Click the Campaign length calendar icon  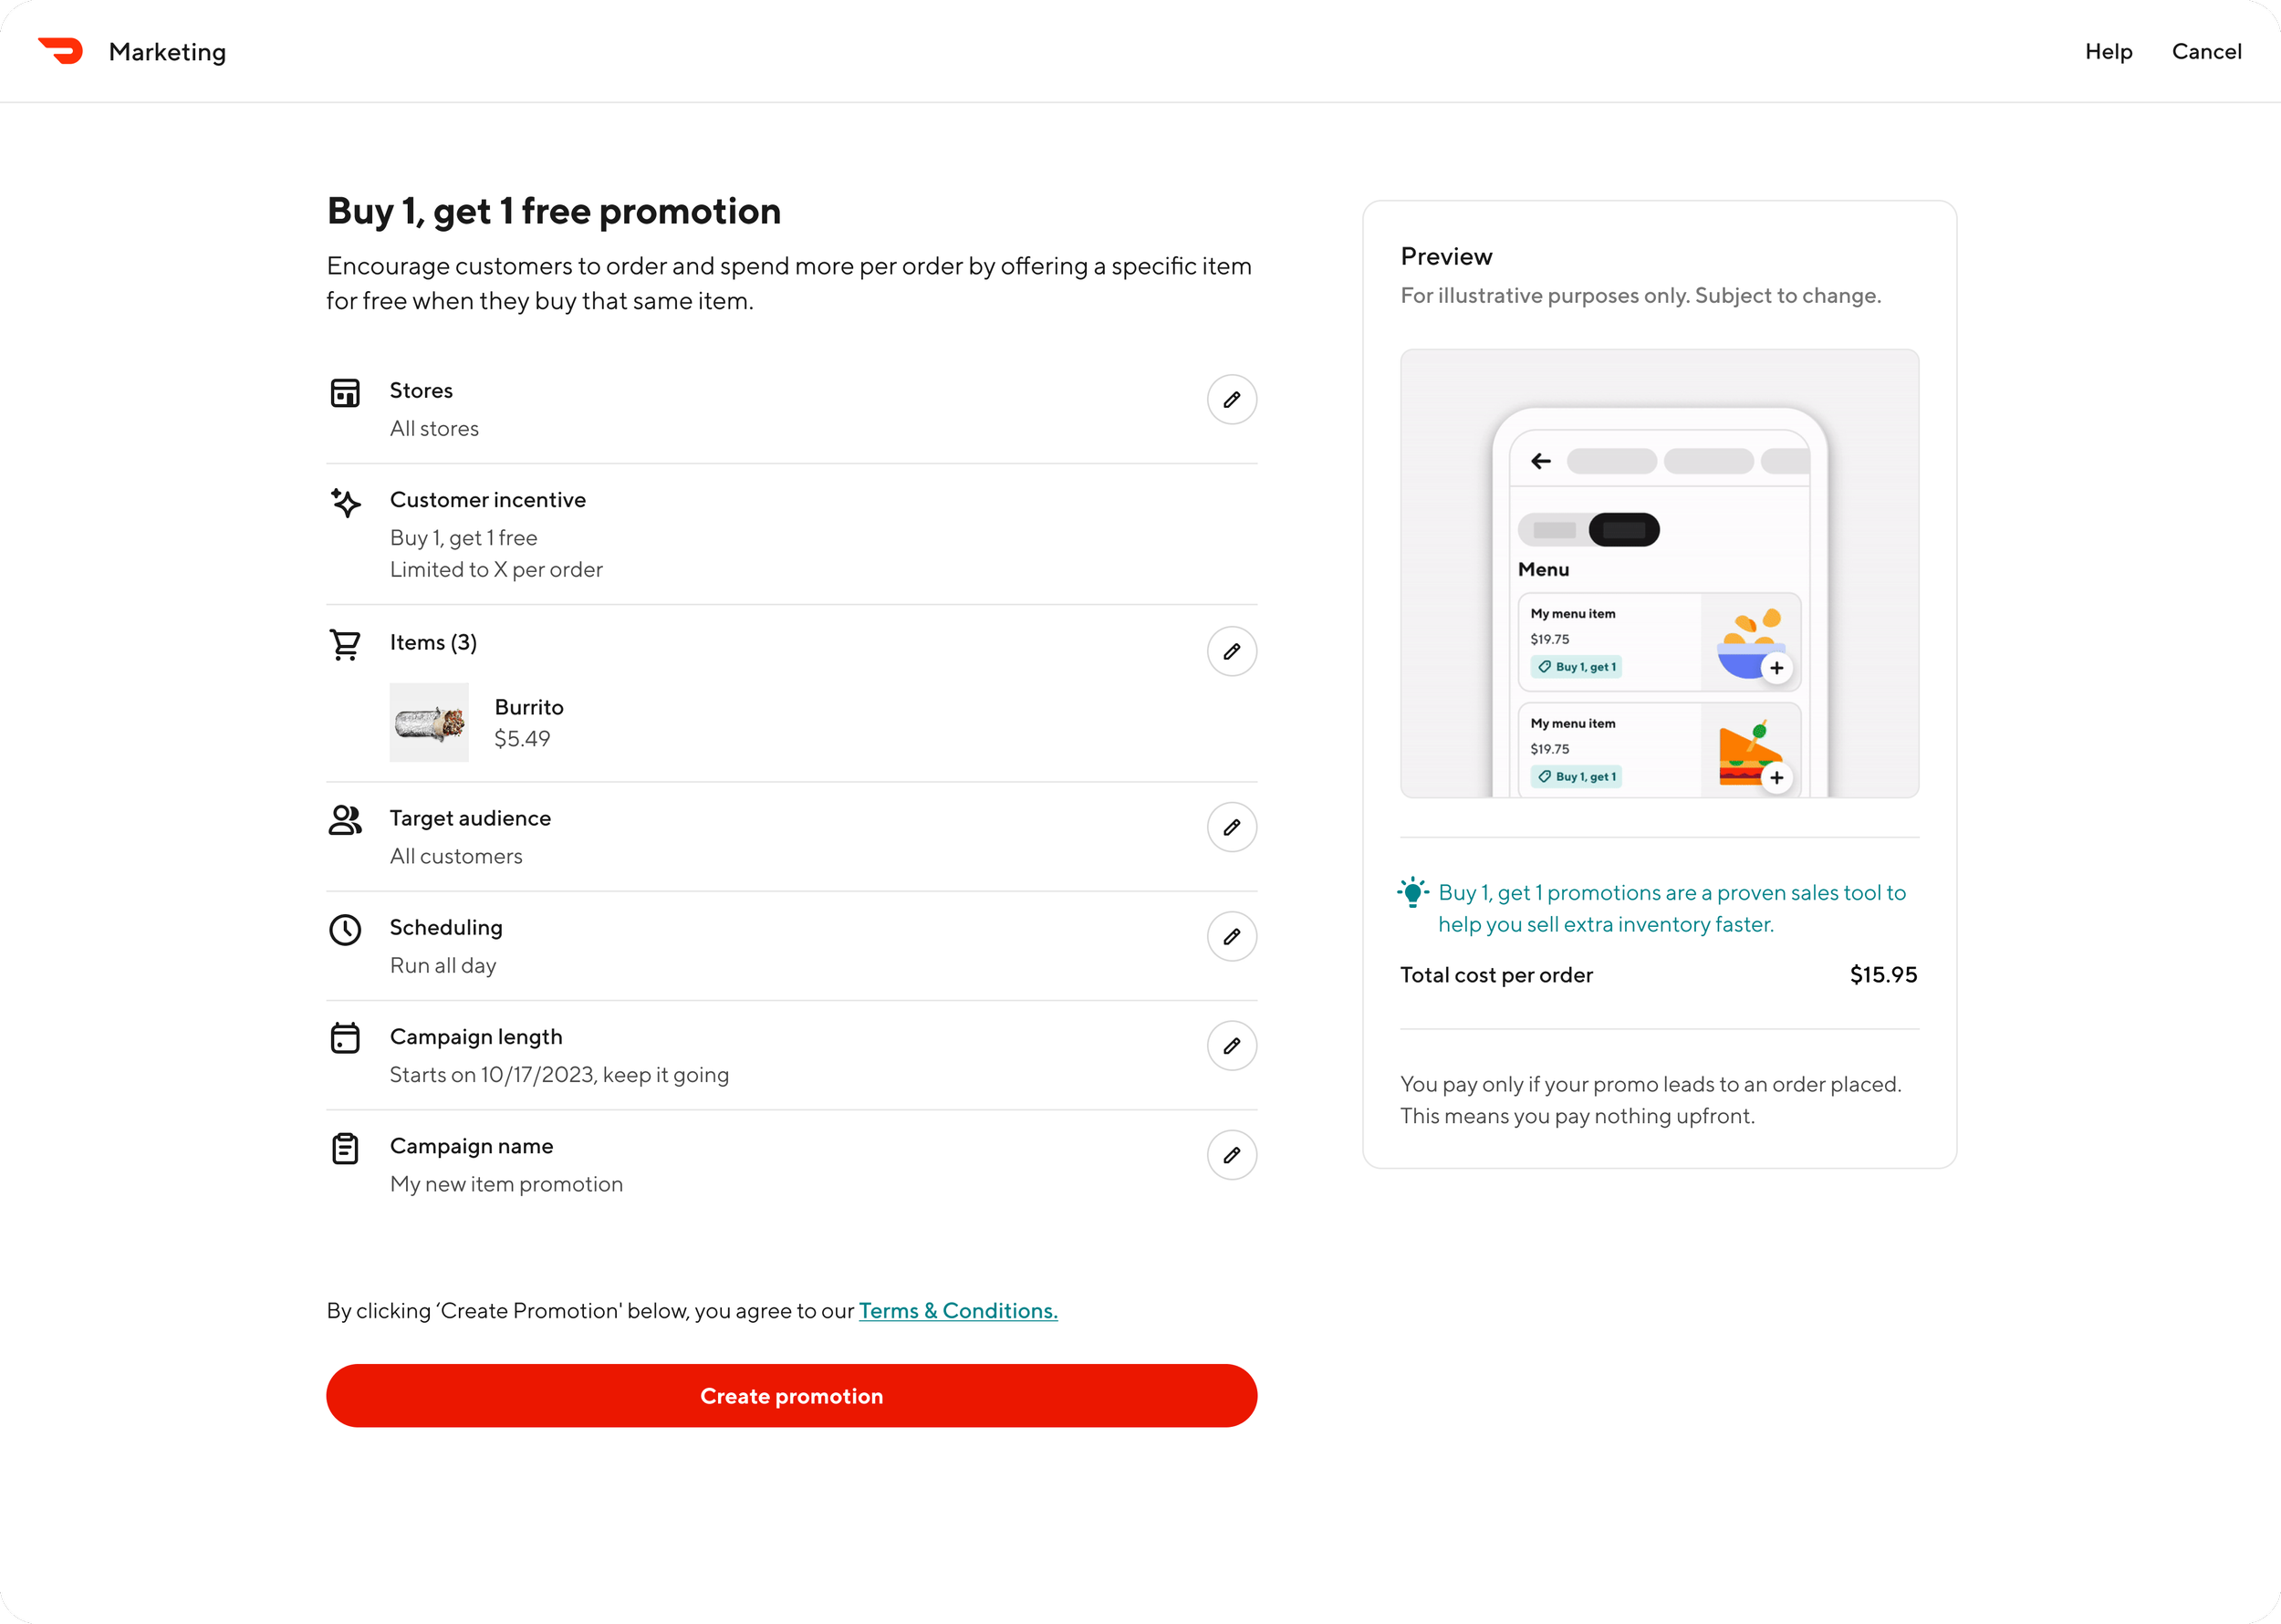345,1038
